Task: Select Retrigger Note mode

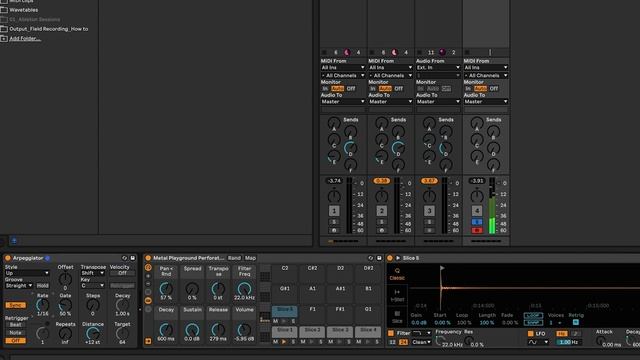Action: point(16,333)
